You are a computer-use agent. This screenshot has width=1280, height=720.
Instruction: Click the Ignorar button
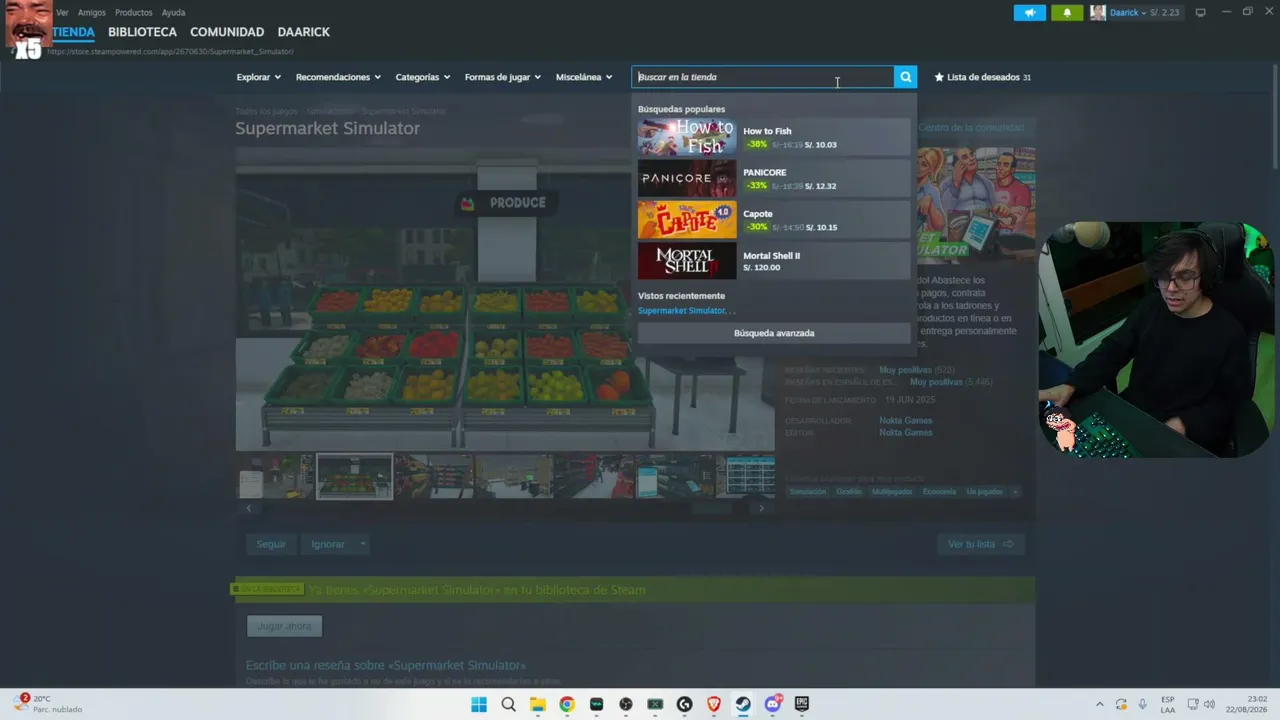point(328,544)
